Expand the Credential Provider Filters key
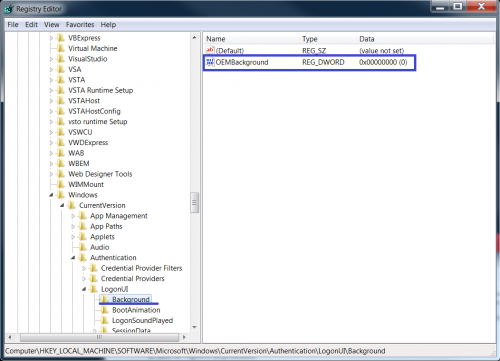The height and width of the screenshot is (361, 500). pyautogui.click(x=84, y=268)
